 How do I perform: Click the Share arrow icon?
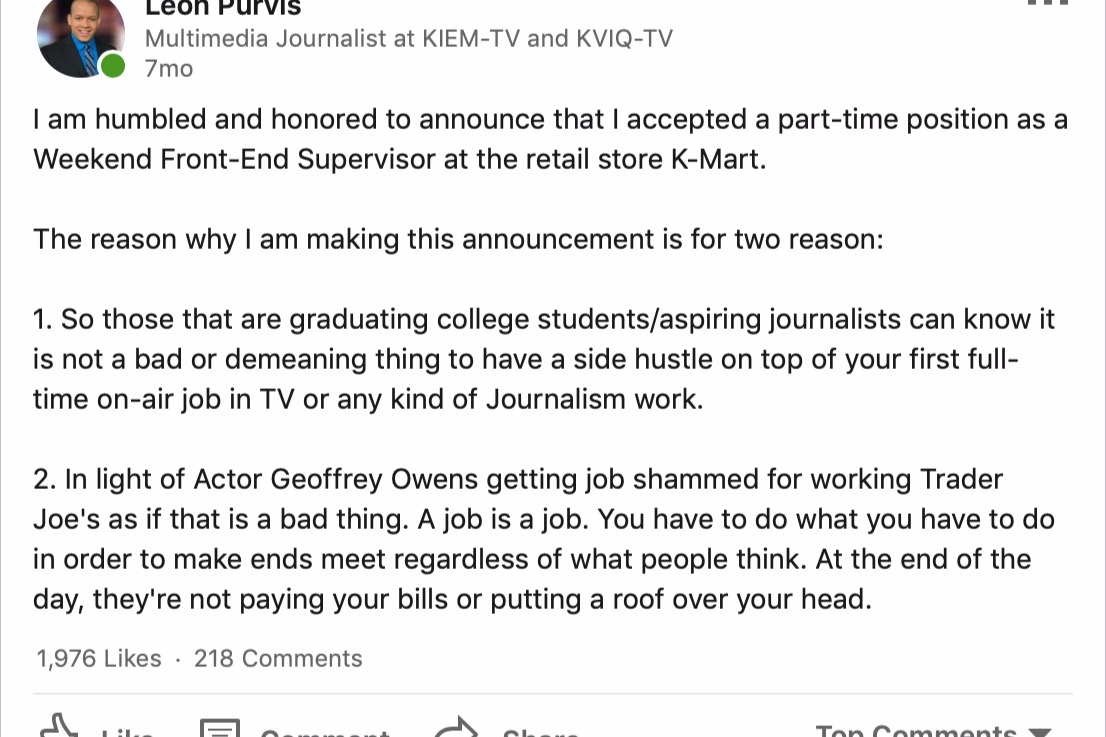[x=456, y=727]
